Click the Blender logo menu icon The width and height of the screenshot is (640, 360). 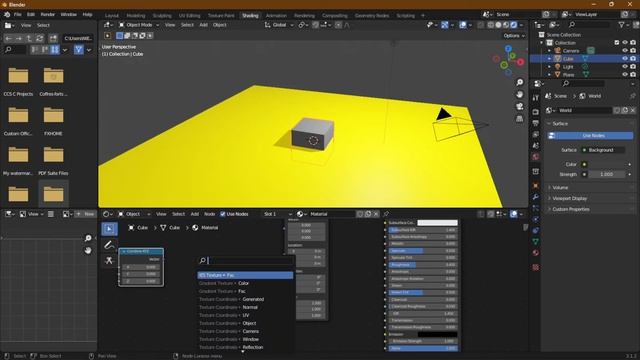[7, 14]
